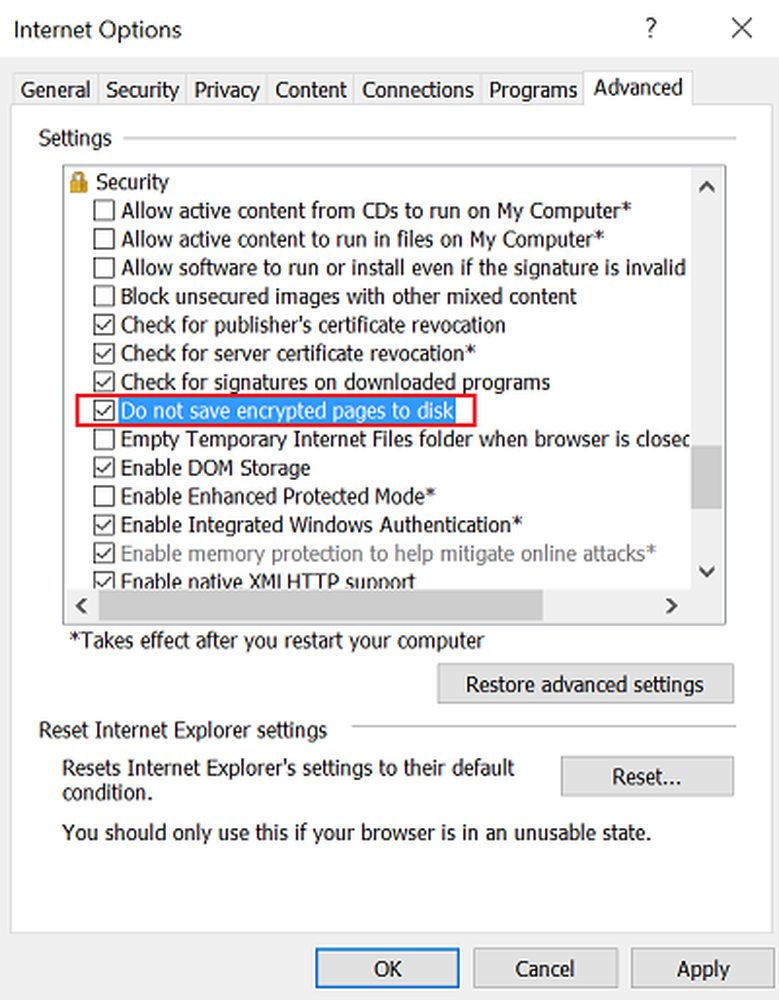The width and height of the screenshot is (779, 1000).
Task: Open the Privacy tab
Action: (227, 90)
